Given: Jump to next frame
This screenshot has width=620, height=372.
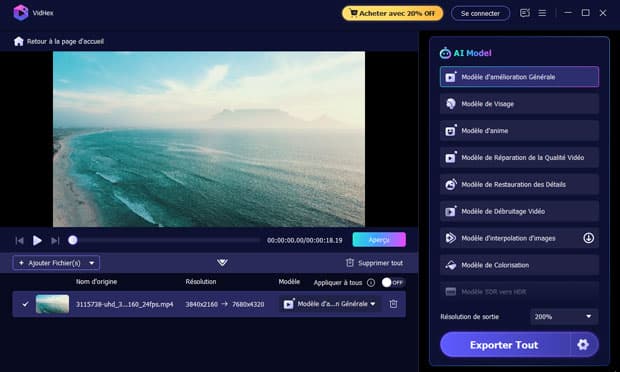Looking at the screenshot, I should 55,240.
